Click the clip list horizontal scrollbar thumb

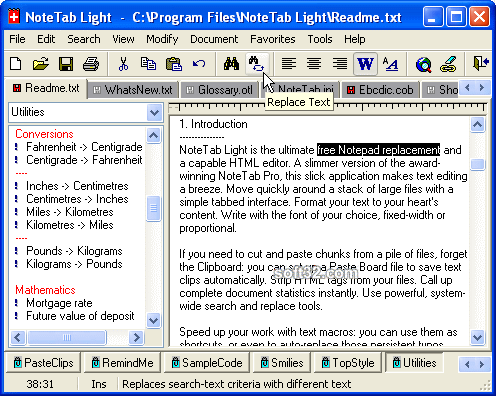point(67,337)
